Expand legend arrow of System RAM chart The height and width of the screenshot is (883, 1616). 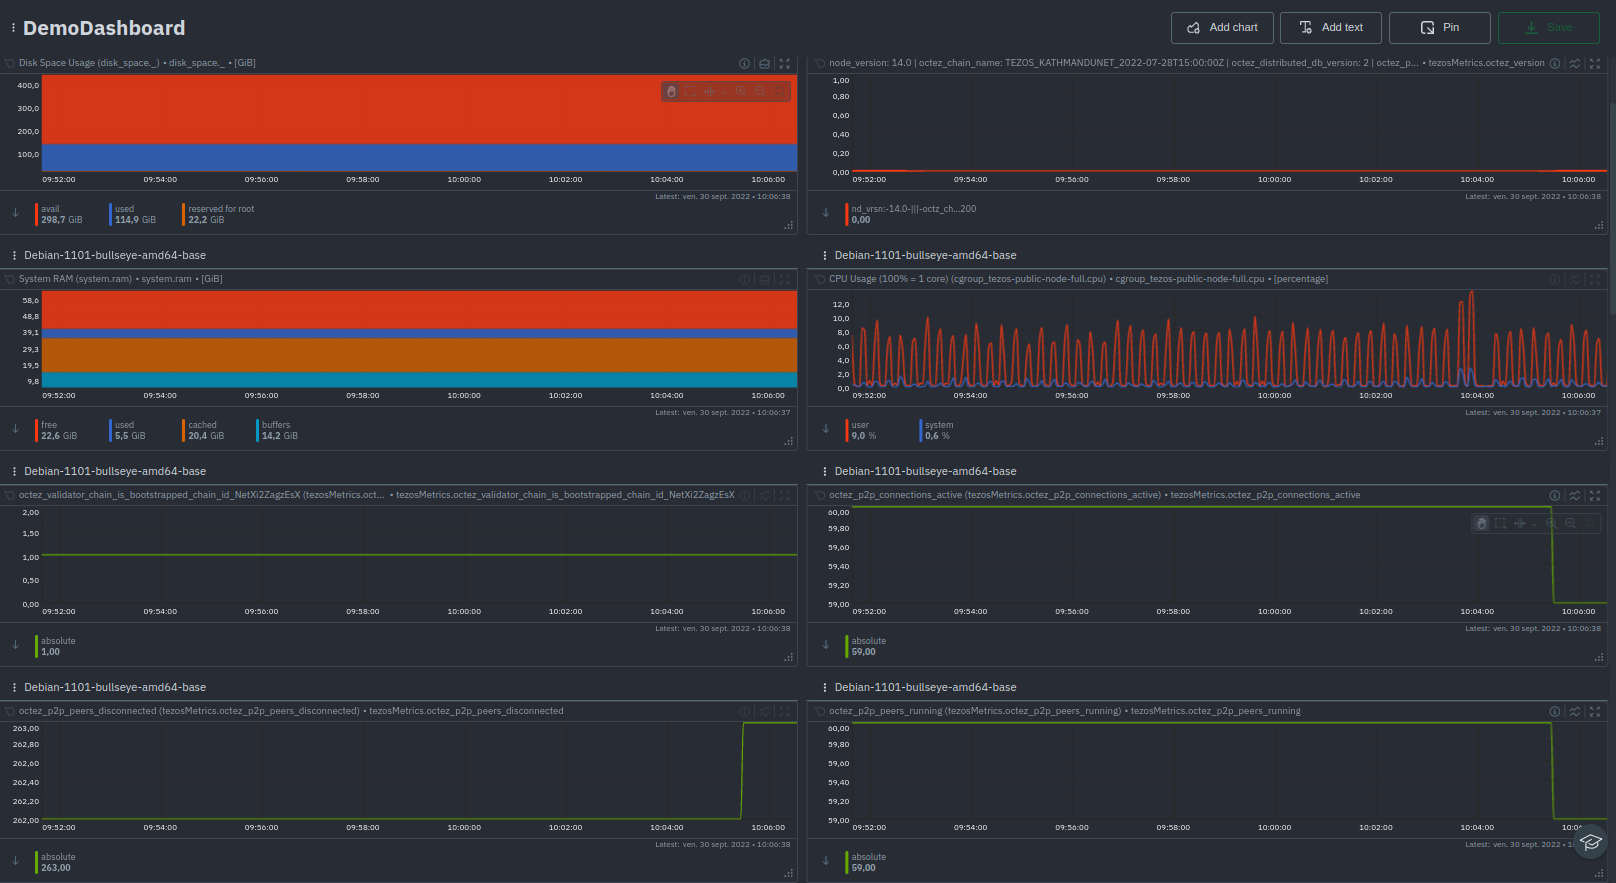(15, 429)
